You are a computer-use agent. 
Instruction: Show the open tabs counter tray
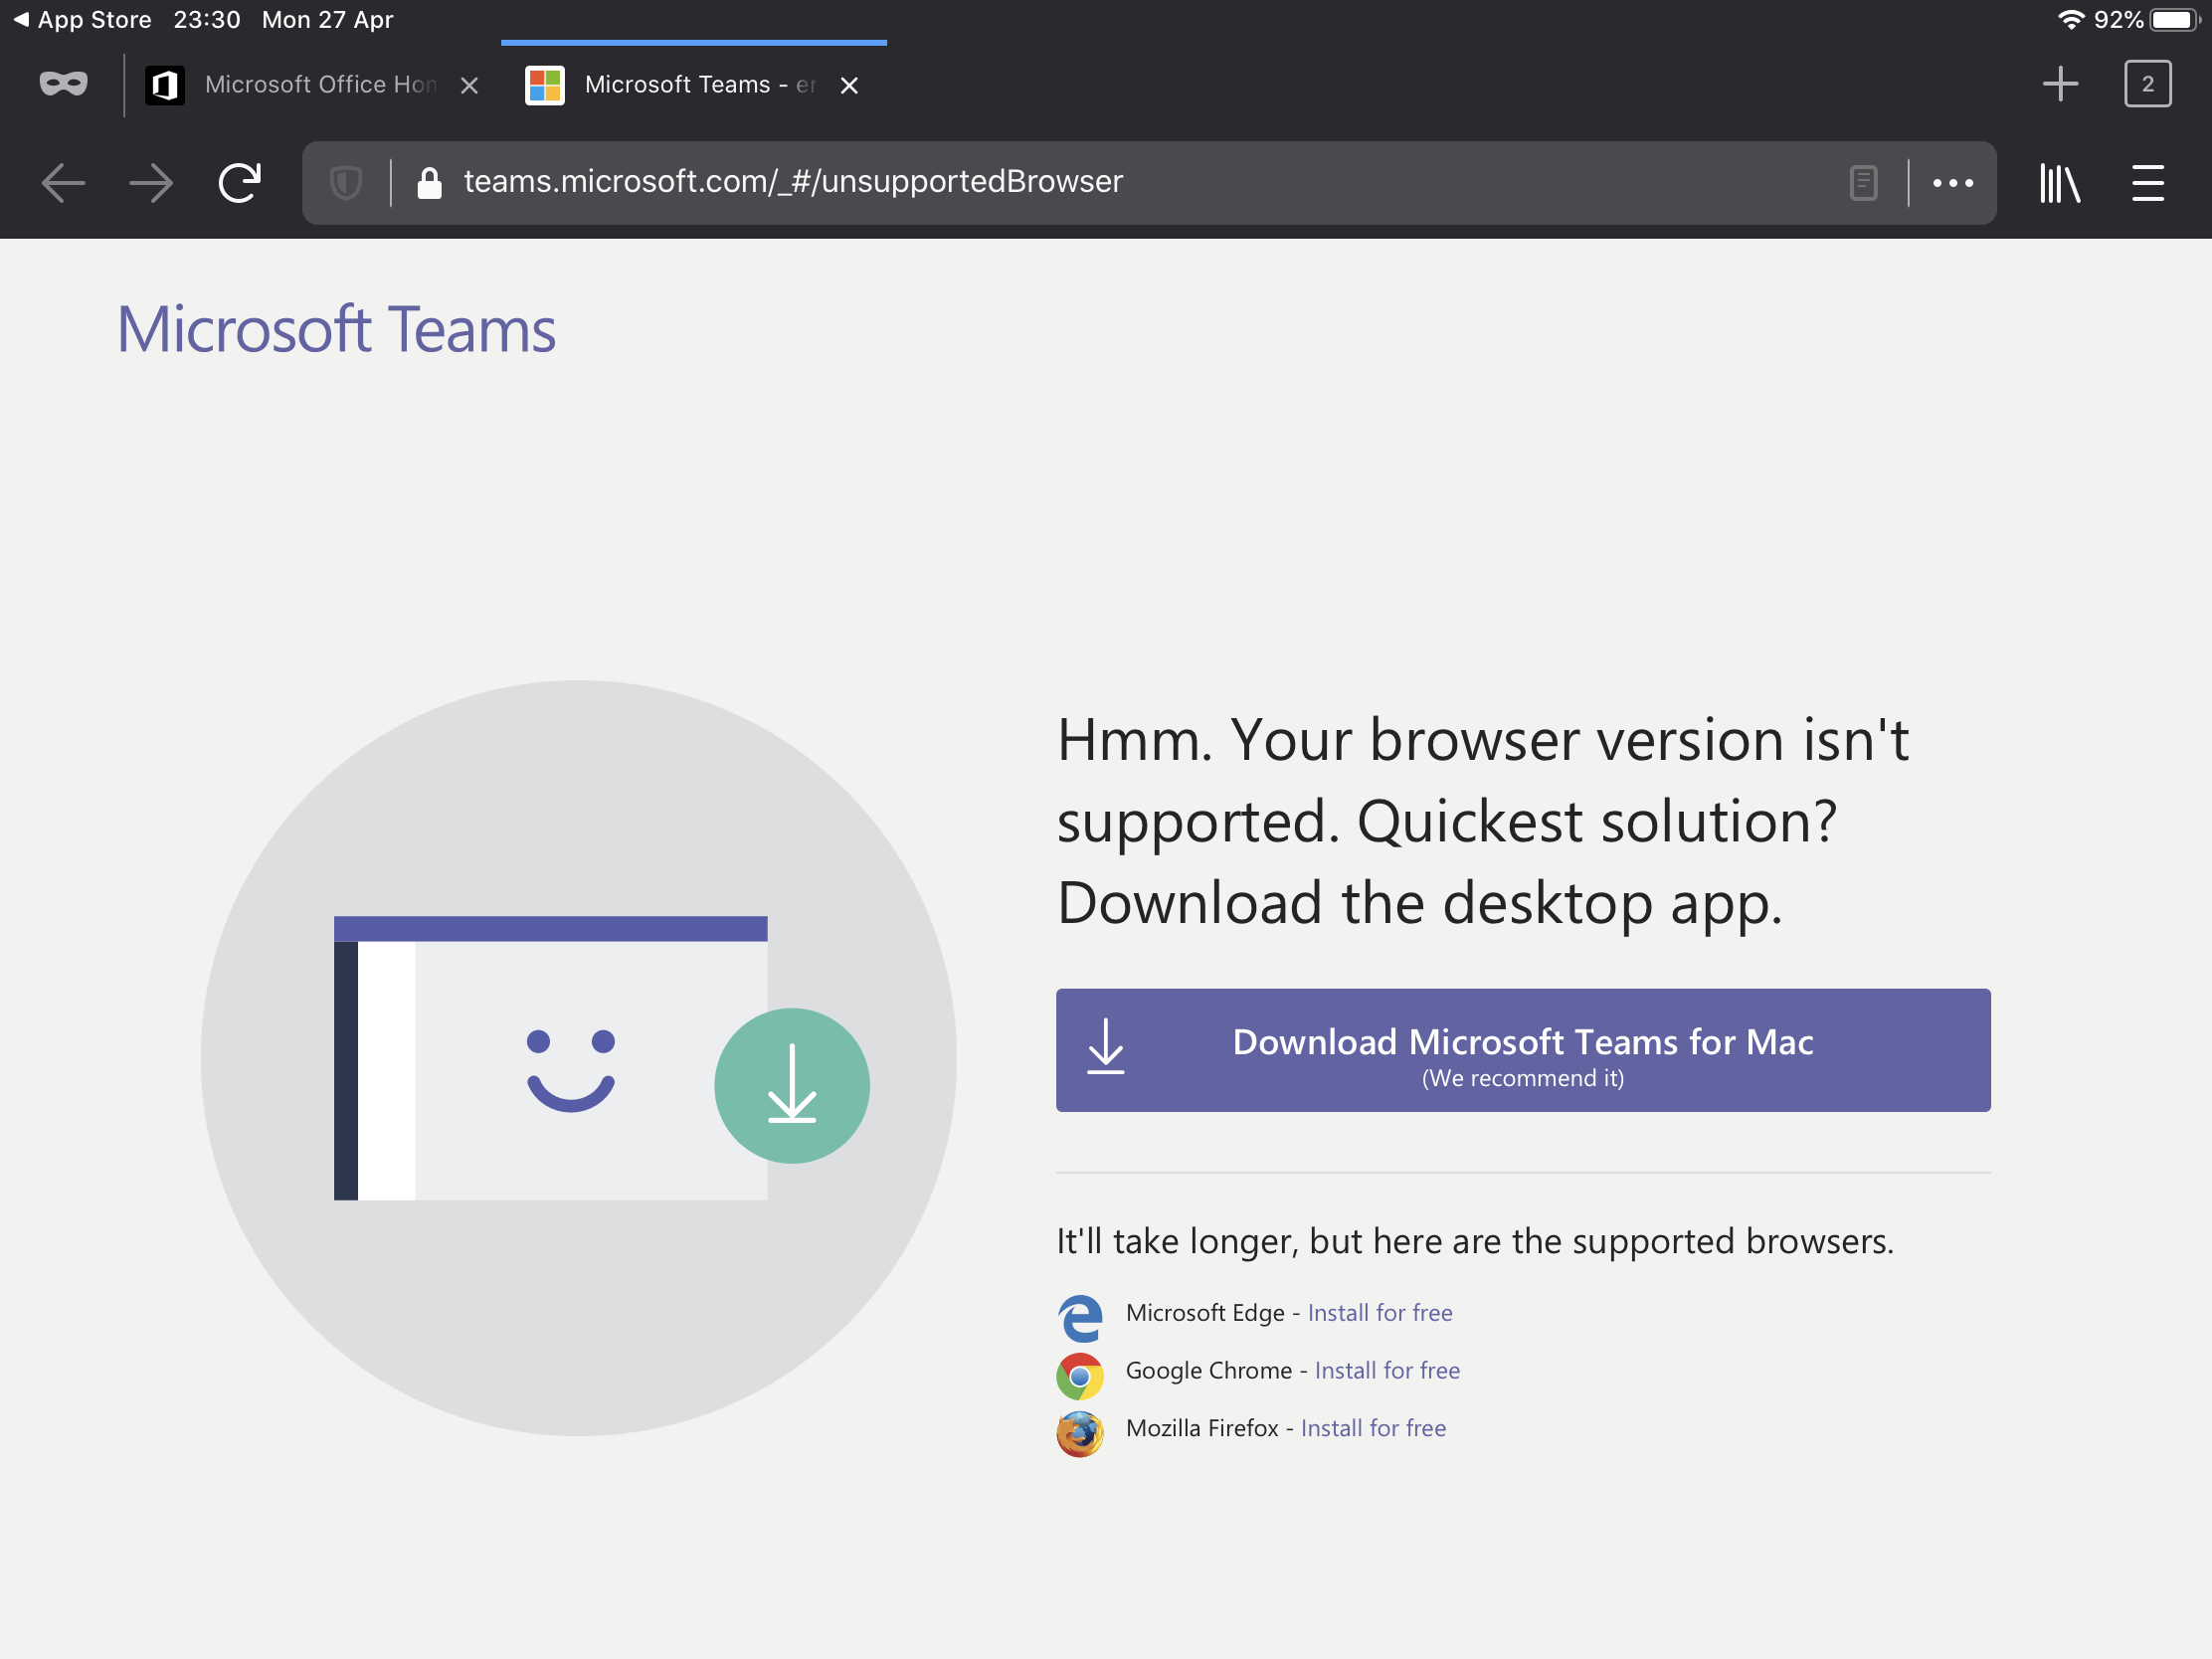(2147, 84)
